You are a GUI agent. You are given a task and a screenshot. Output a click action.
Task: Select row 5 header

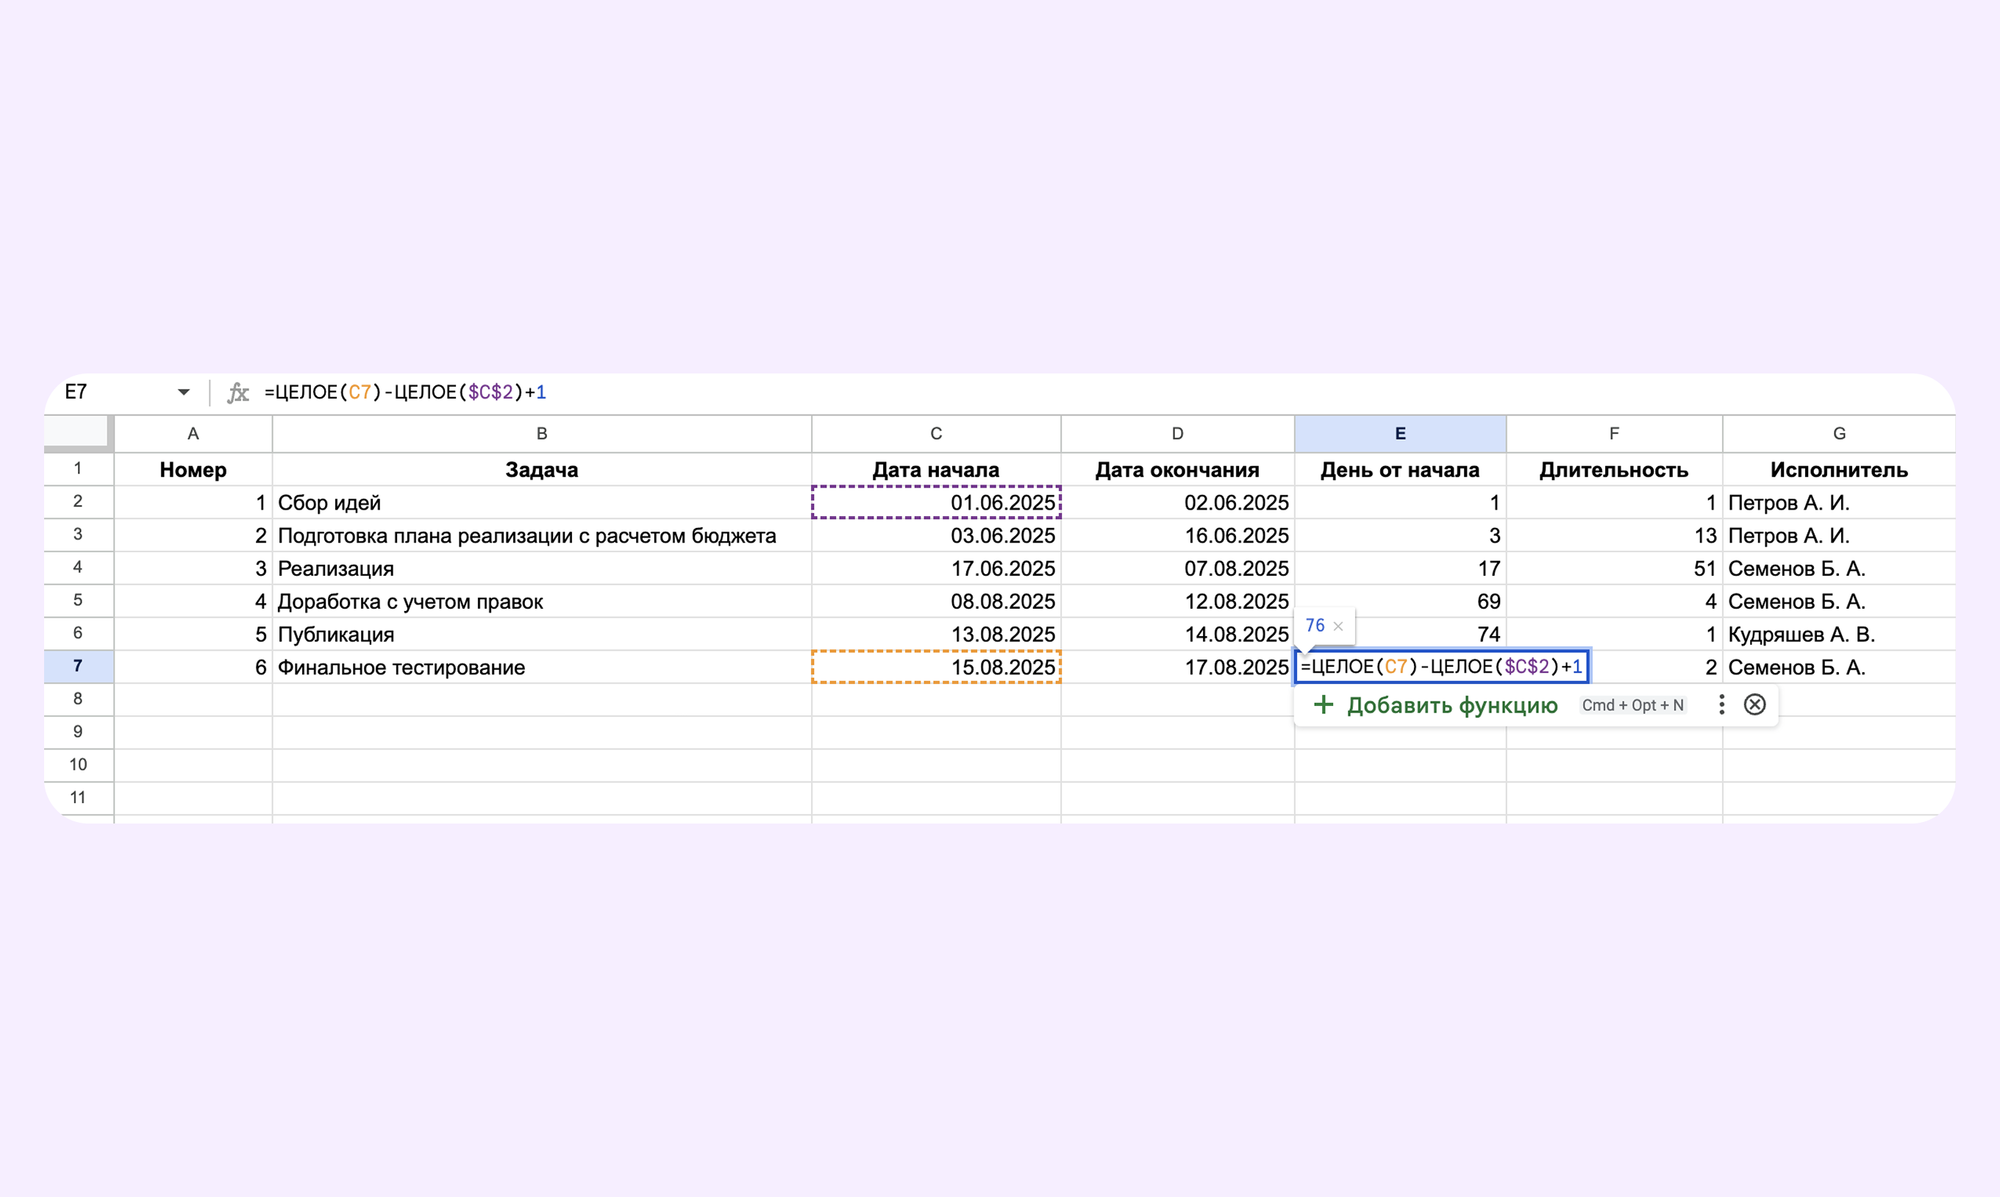click(78, 601)
